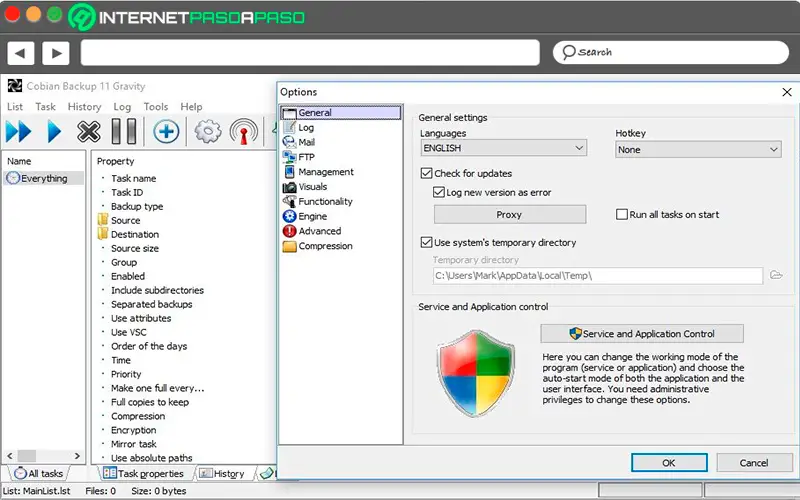Click the Cobian Backup application logo icon

(15, 86)
